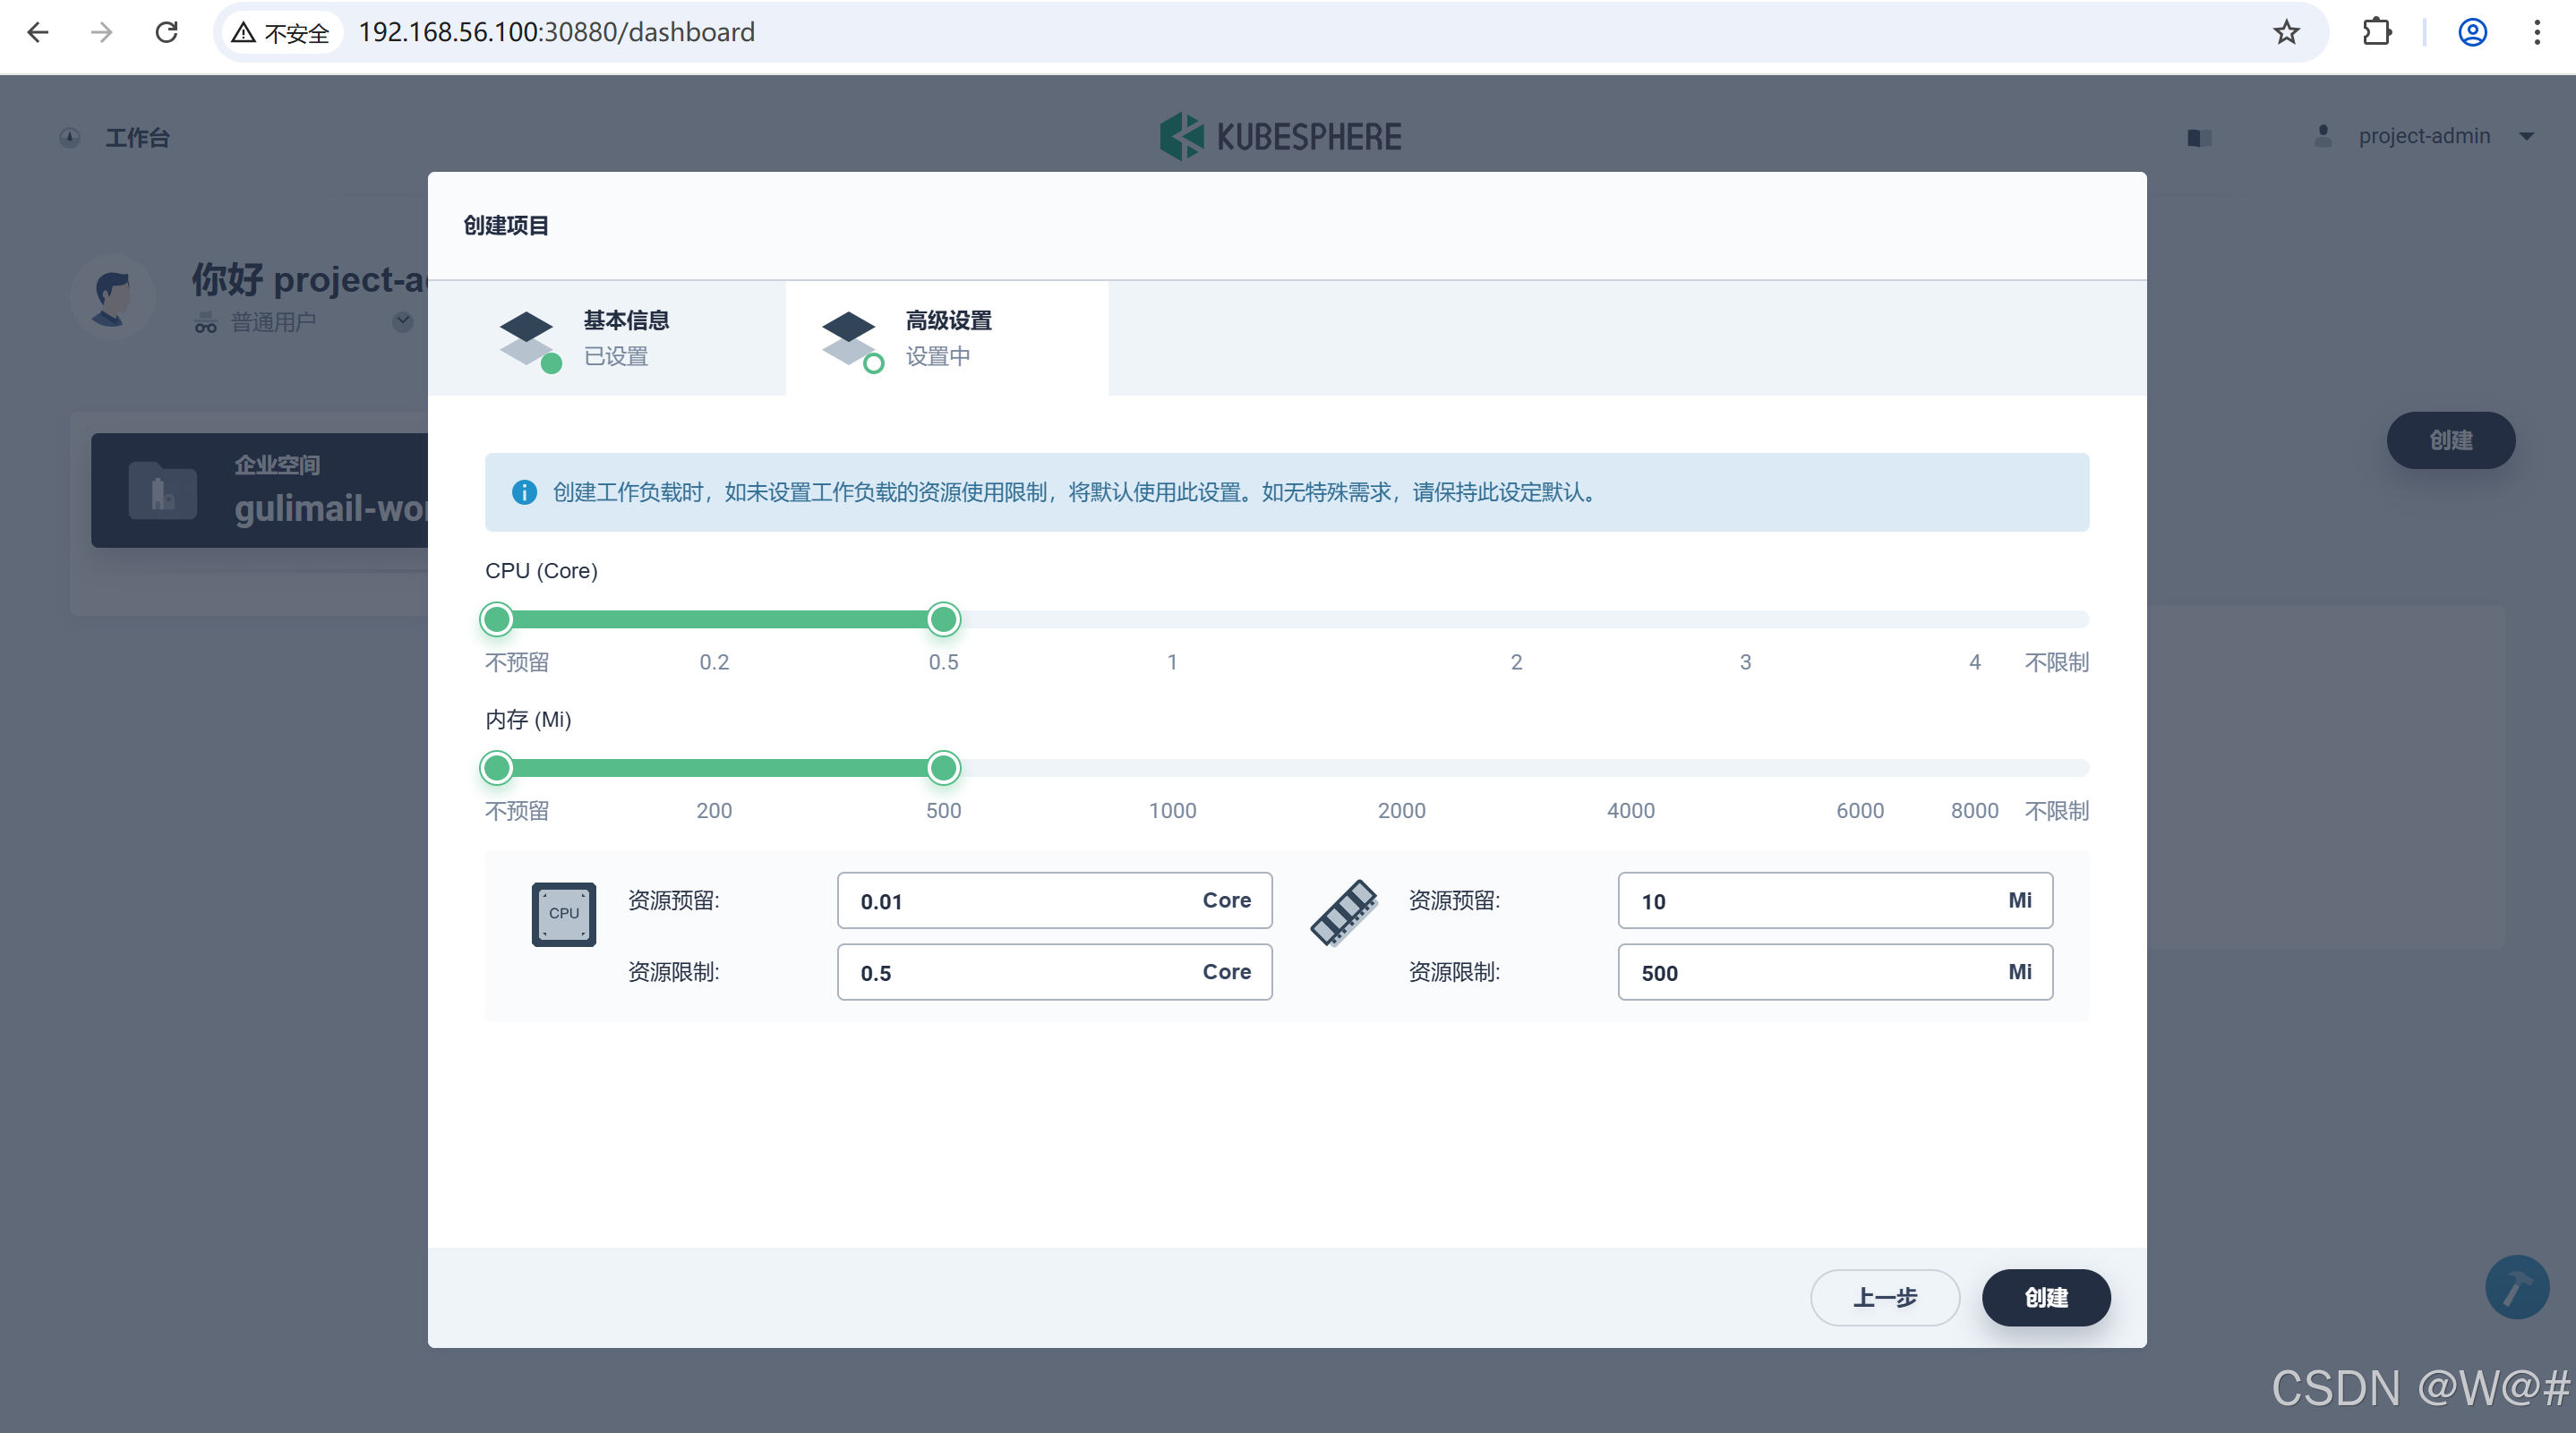This screenshot has width=2576, height=1433.
Task: Open the 工作台 link
Action: pyautogui.click(x=137, y=137)
